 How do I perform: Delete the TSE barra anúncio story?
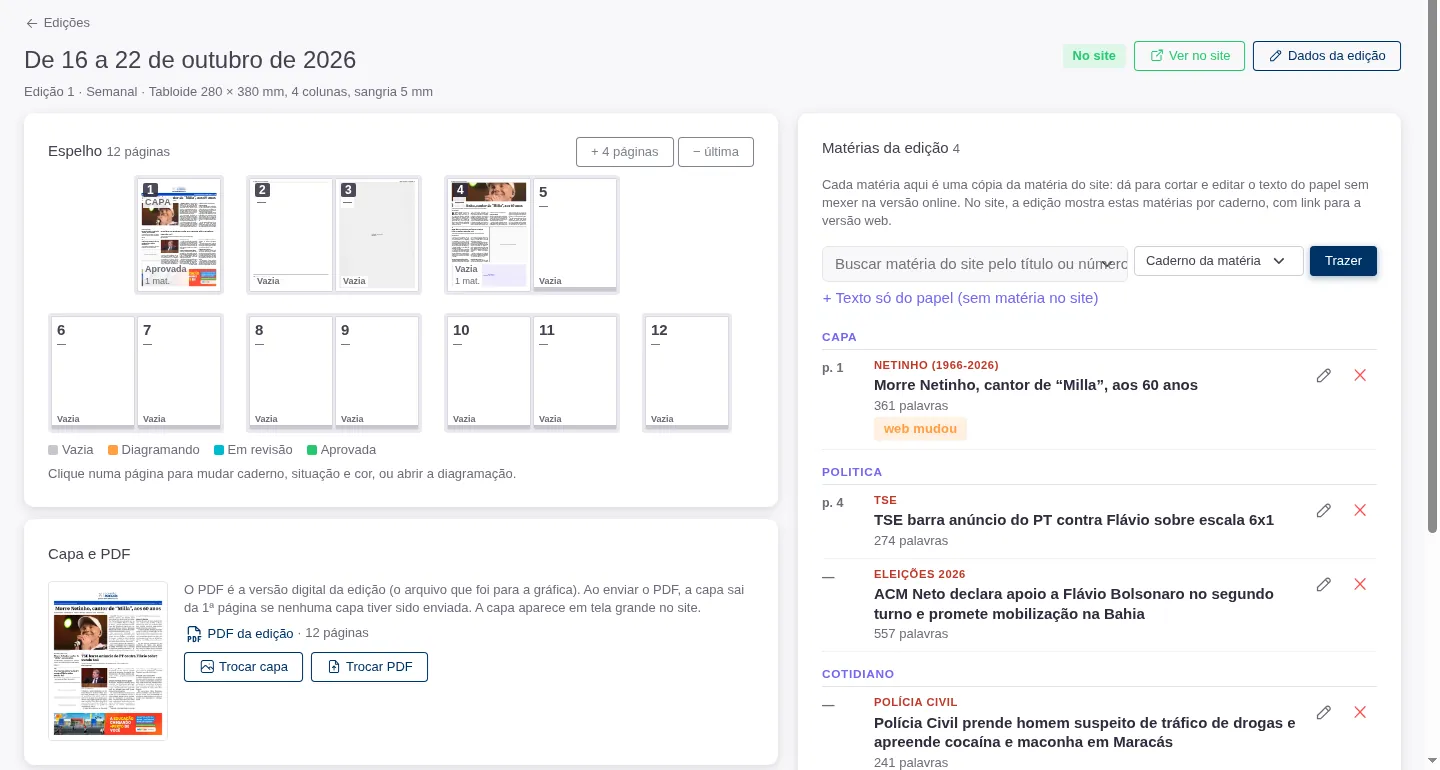1360,510
